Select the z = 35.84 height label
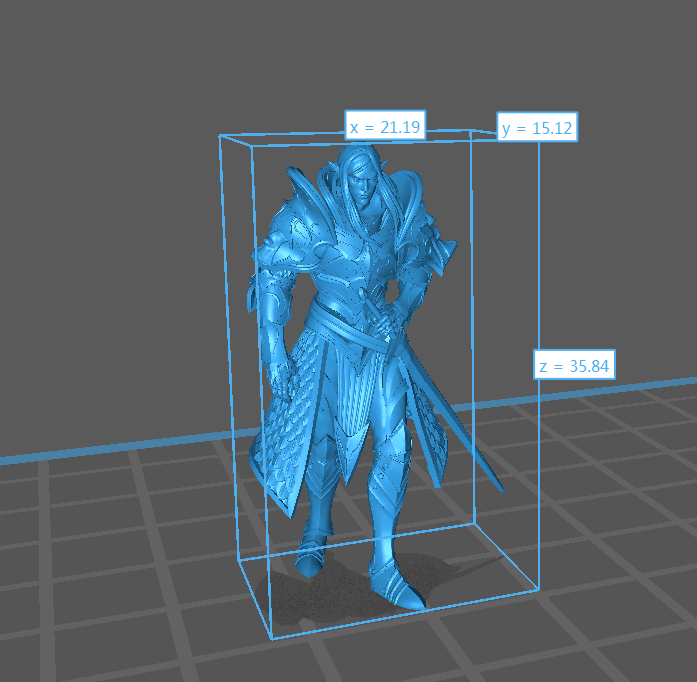 tap(573, 366)
